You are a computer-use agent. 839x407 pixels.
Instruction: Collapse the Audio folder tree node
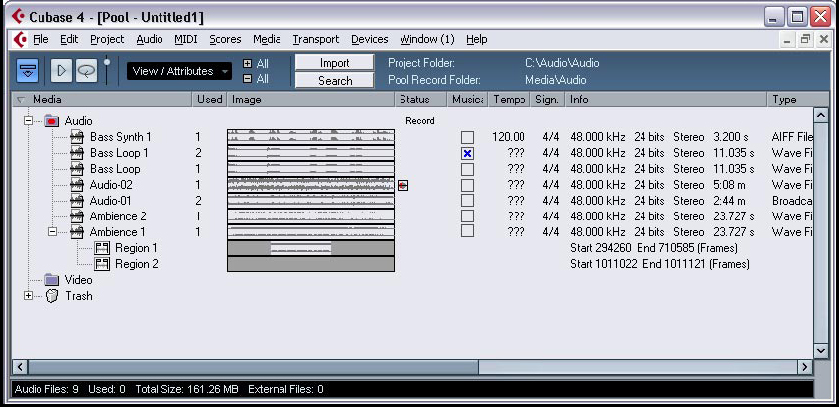pyautogui.click(x=28, y=121)
